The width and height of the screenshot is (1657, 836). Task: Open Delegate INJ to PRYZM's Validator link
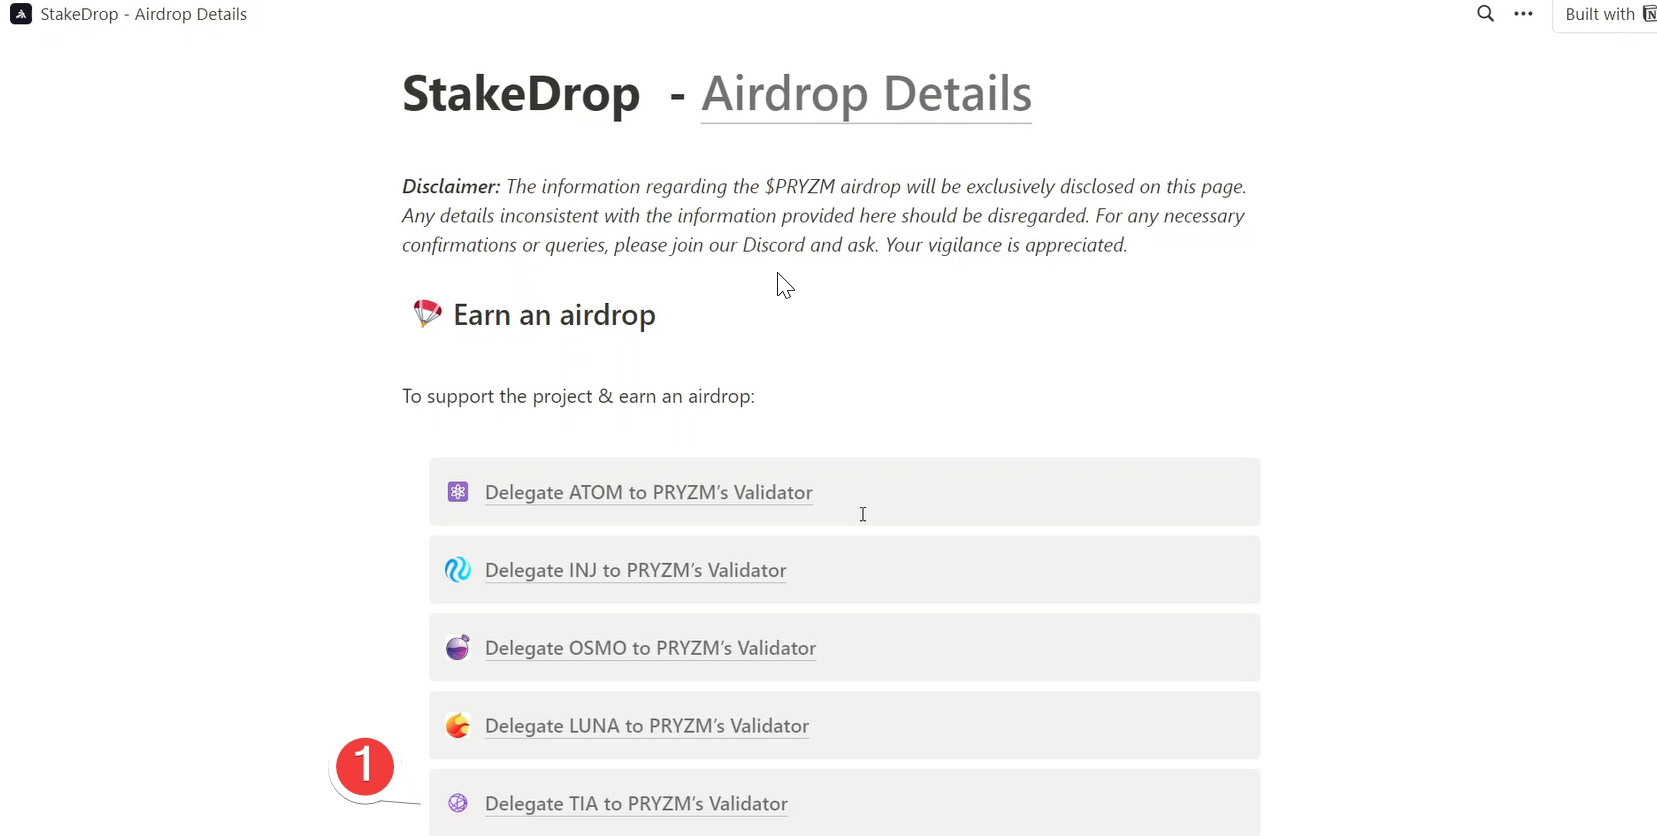(635, 570)
